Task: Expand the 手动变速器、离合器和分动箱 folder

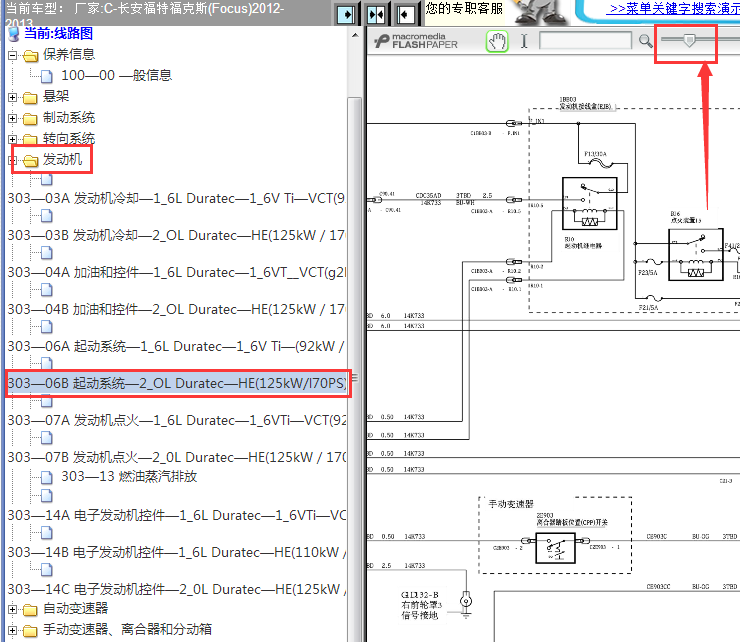Action: pos(13,630)
